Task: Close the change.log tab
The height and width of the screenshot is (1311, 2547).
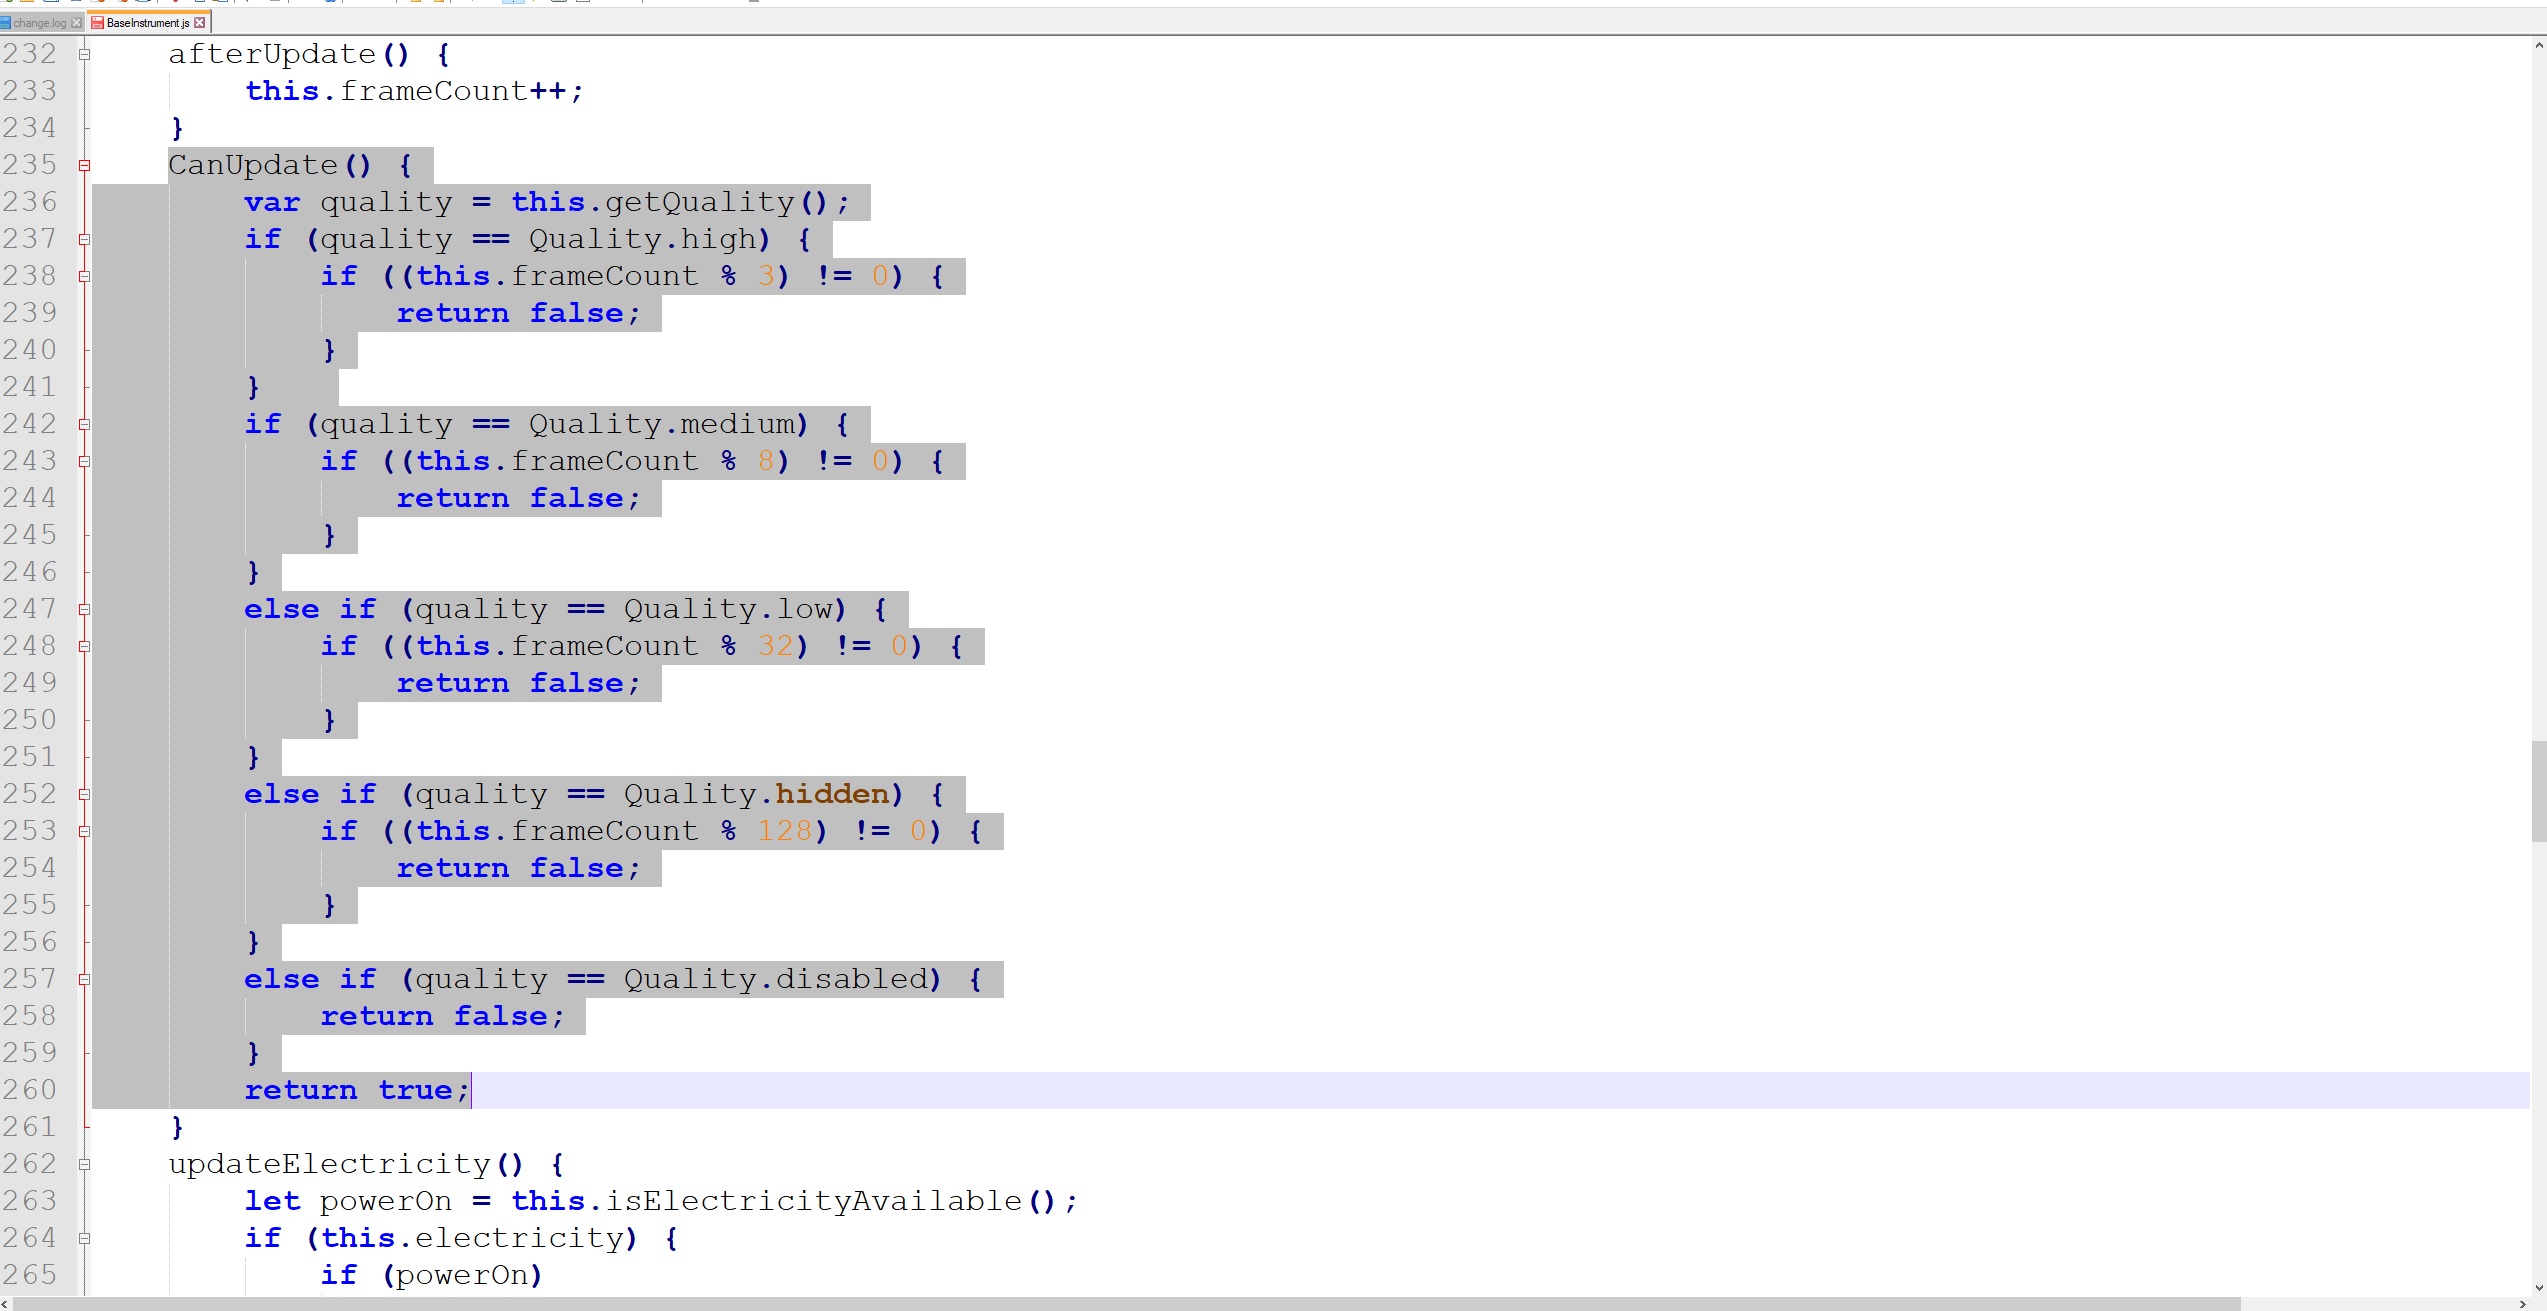Action: point(76,22)
